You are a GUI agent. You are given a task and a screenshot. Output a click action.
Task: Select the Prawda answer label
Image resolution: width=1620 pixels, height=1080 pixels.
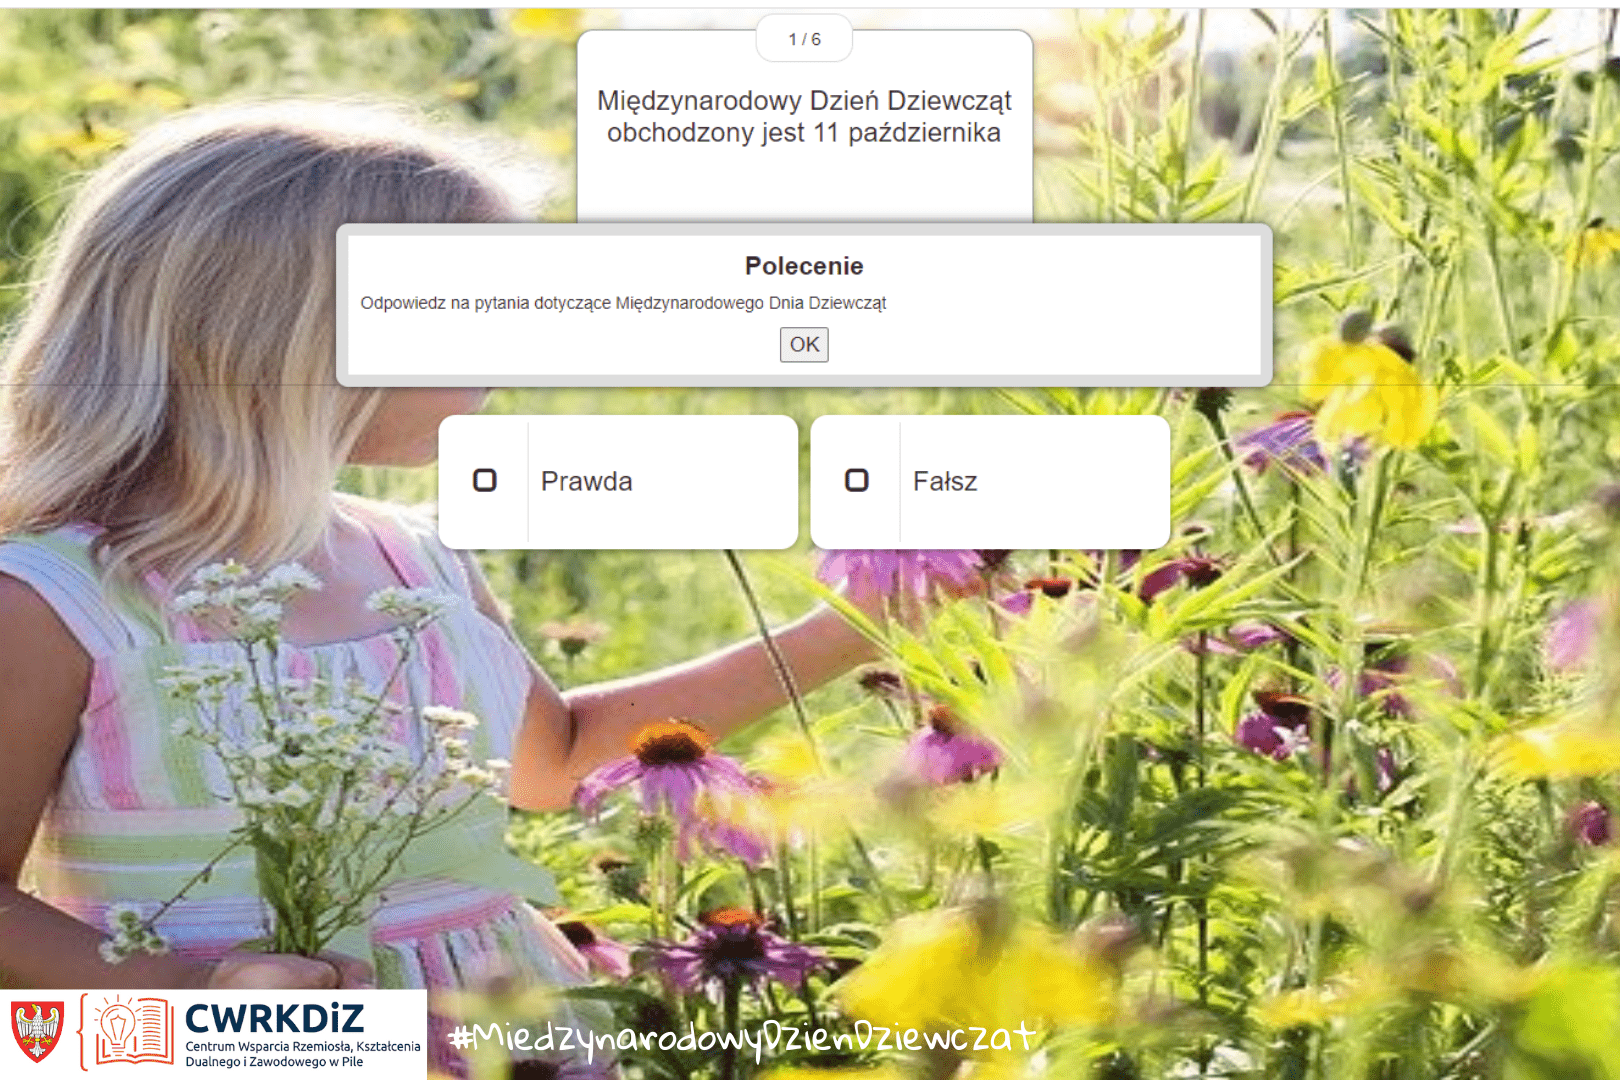coord(587,482)
